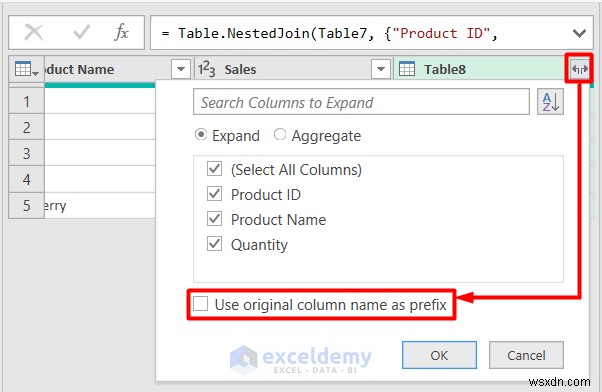Viewport: 602px width, 392px height.
Task: Enable Use original column name as prefix
Action: 200,304
